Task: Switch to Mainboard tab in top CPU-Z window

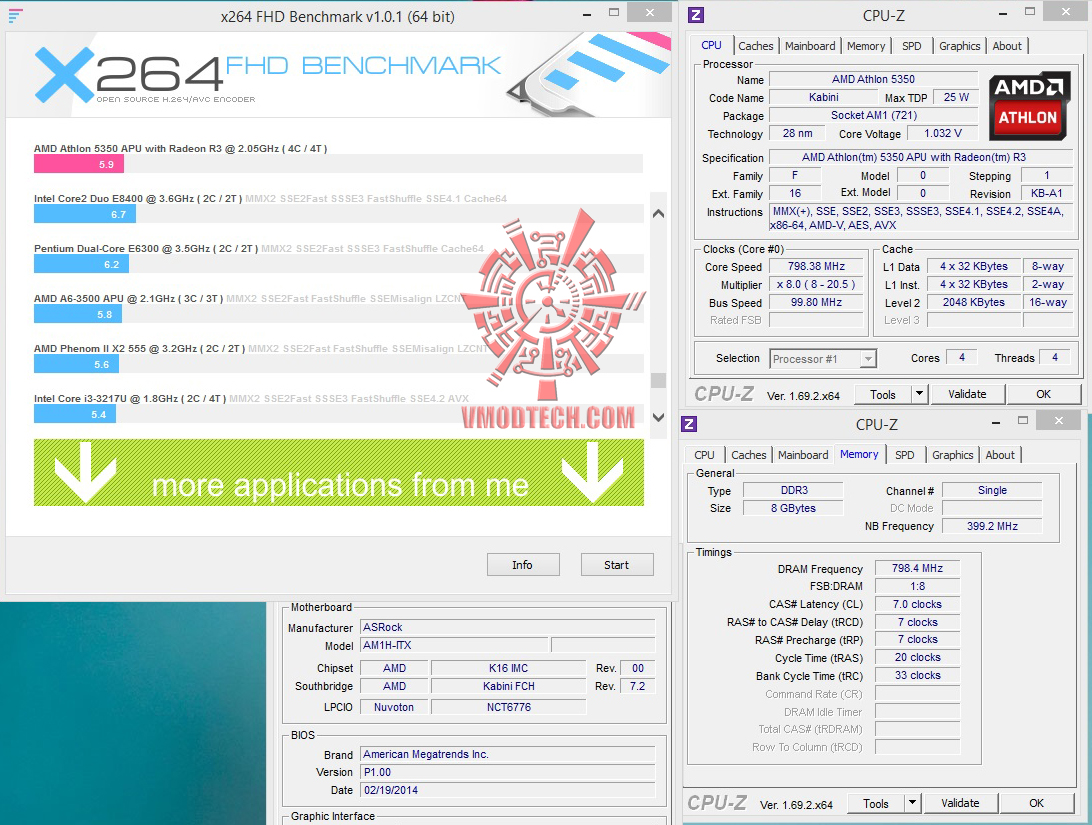Action: point(810,46)
